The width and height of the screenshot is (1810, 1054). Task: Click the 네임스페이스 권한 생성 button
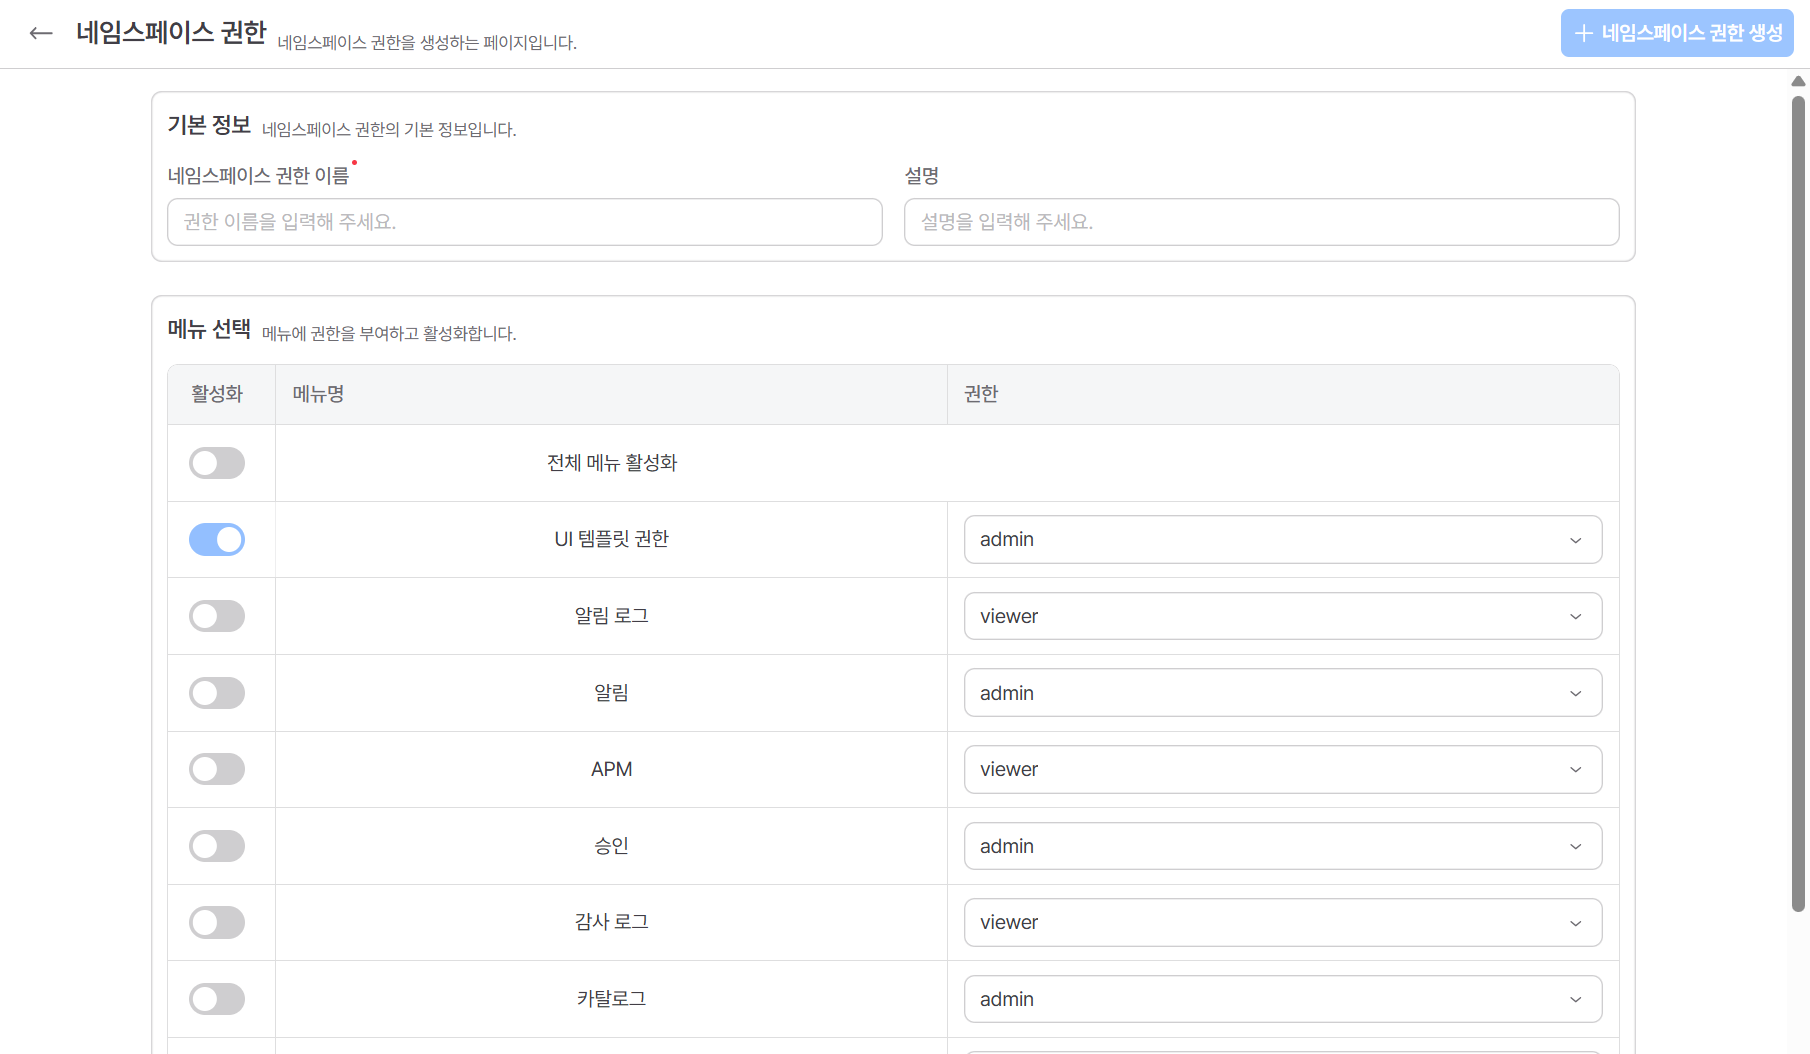1677,33
